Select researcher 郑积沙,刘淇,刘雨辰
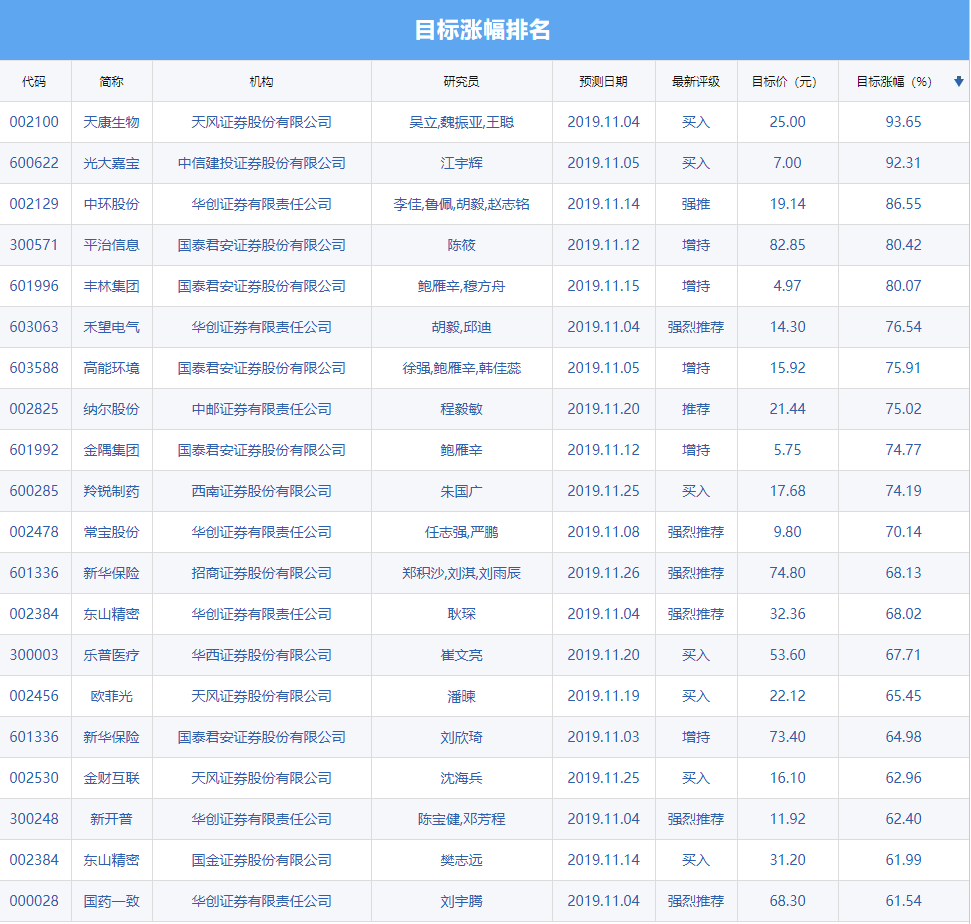Screen dimensions: 971x924 [461, 573]
